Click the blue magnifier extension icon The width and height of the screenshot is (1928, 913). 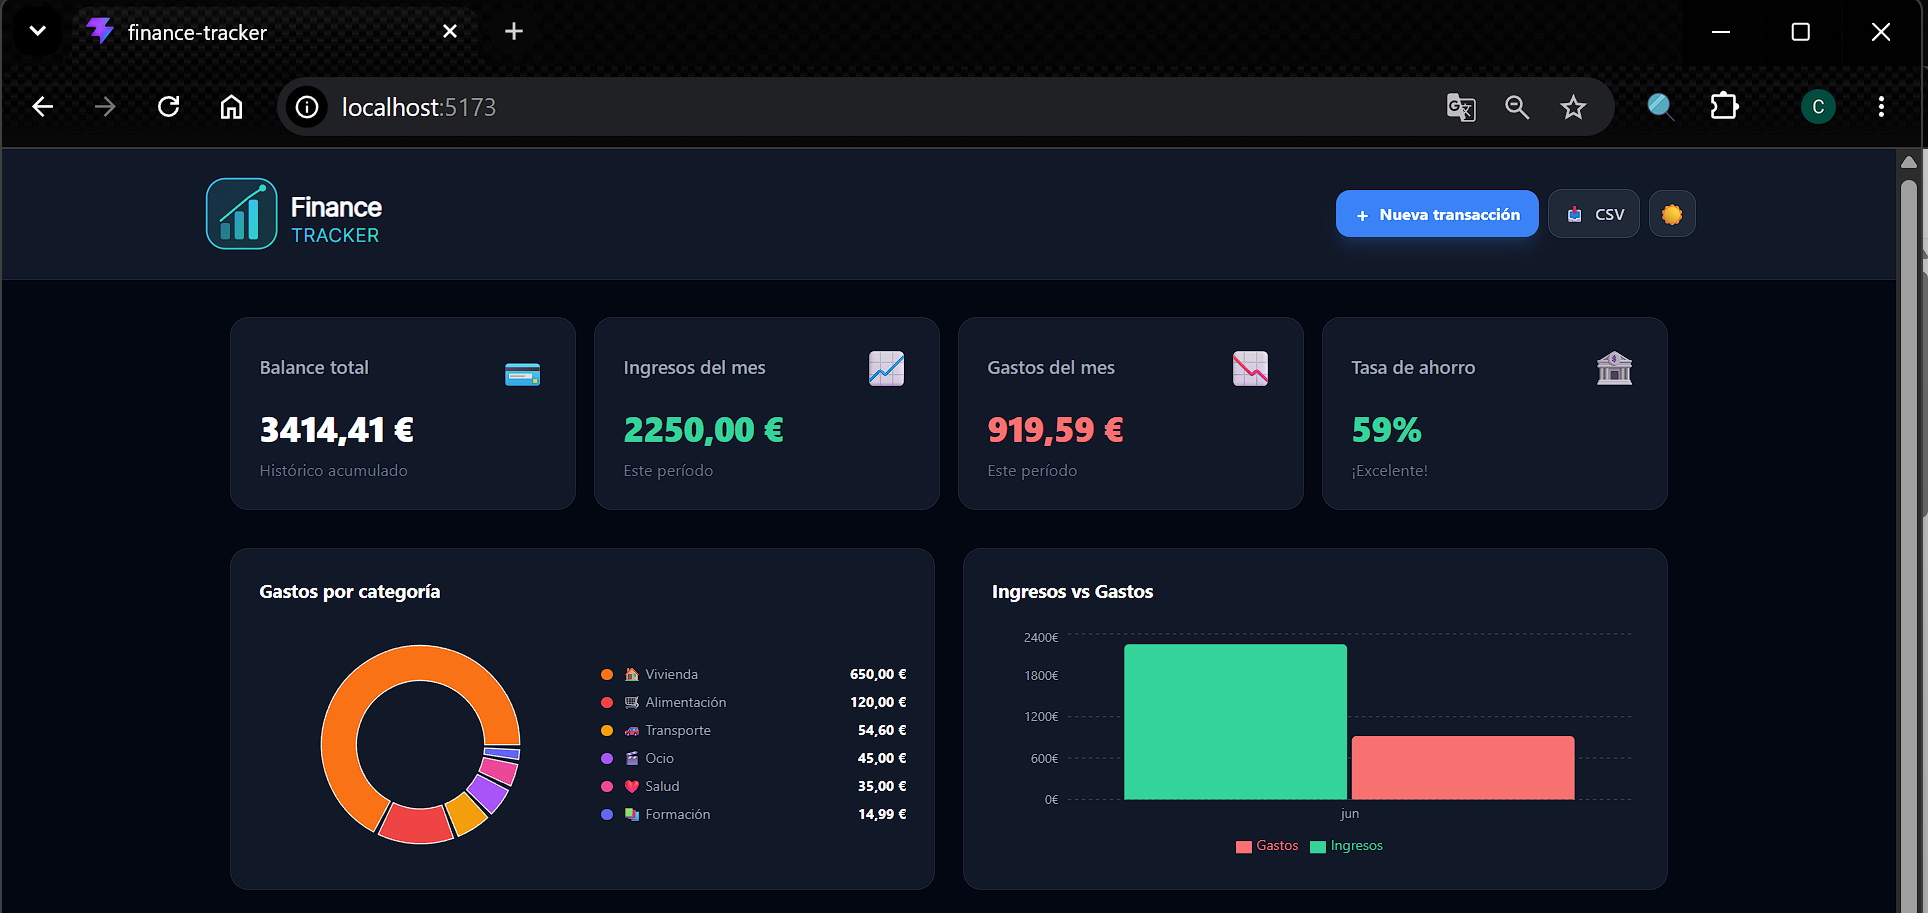(1660, 107)
